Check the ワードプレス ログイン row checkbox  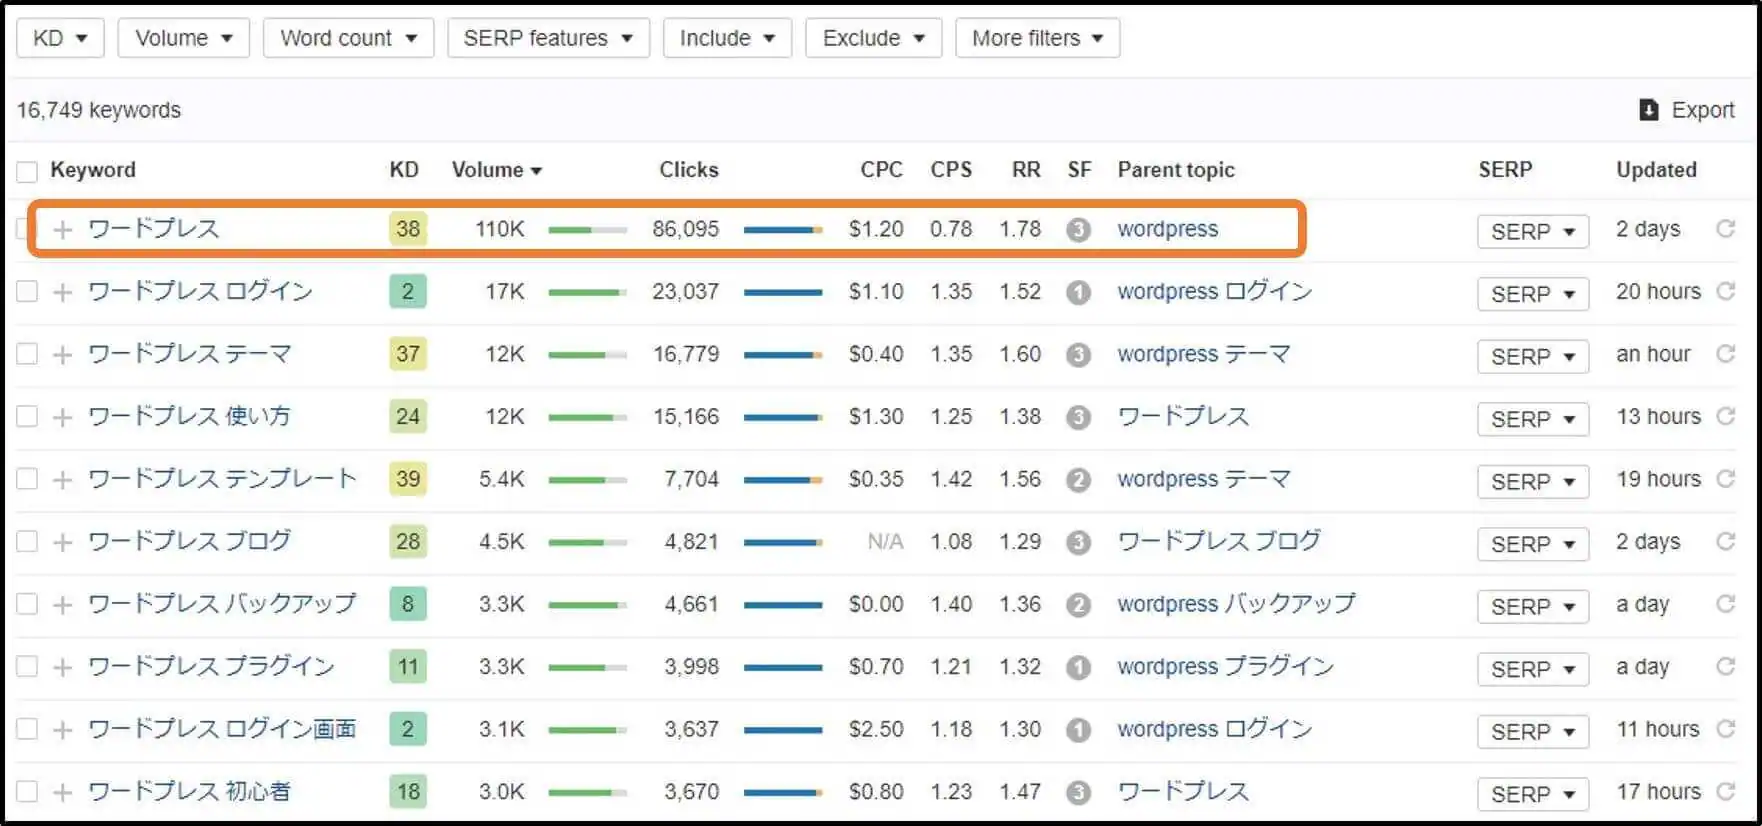coord(27,291)
